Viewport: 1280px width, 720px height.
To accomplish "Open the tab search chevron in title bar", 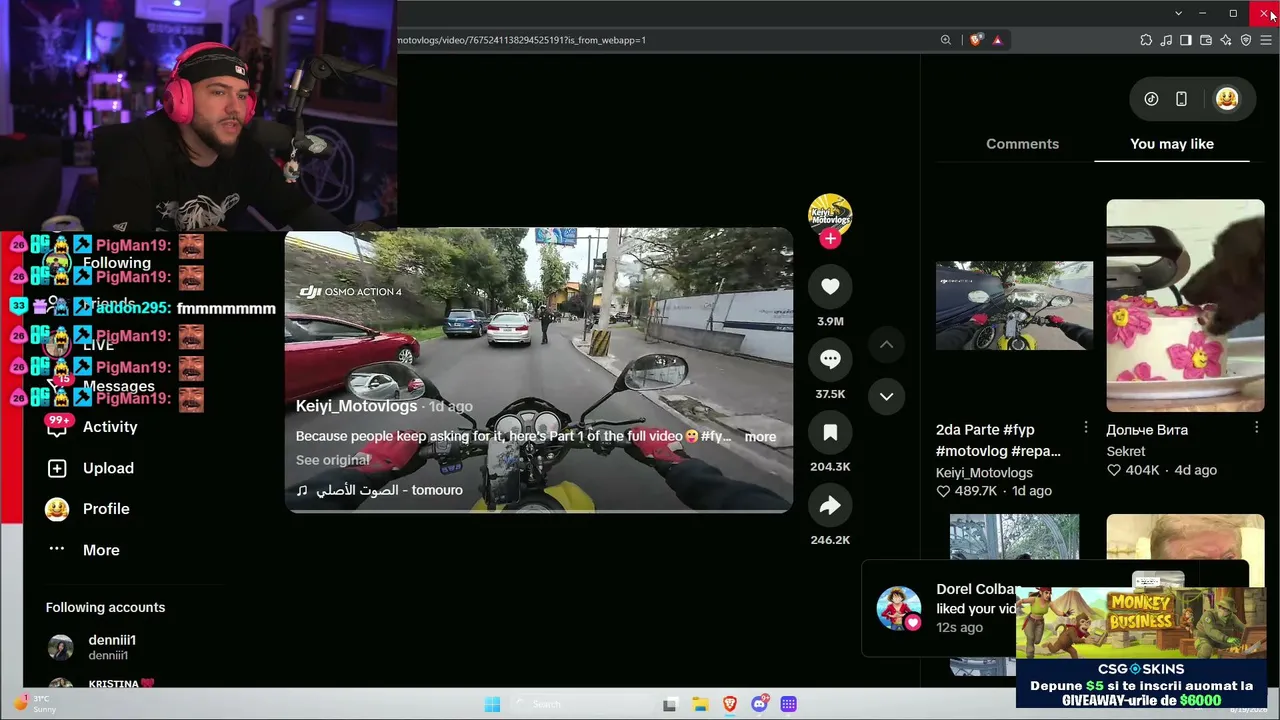I will tap(1178, 13).
